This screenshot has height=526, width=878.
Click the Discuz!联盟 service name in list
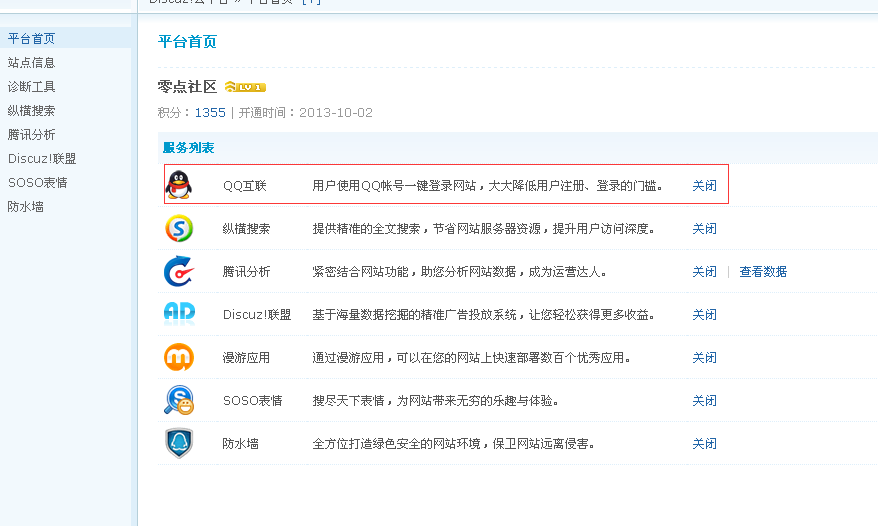tap(257, 315)
